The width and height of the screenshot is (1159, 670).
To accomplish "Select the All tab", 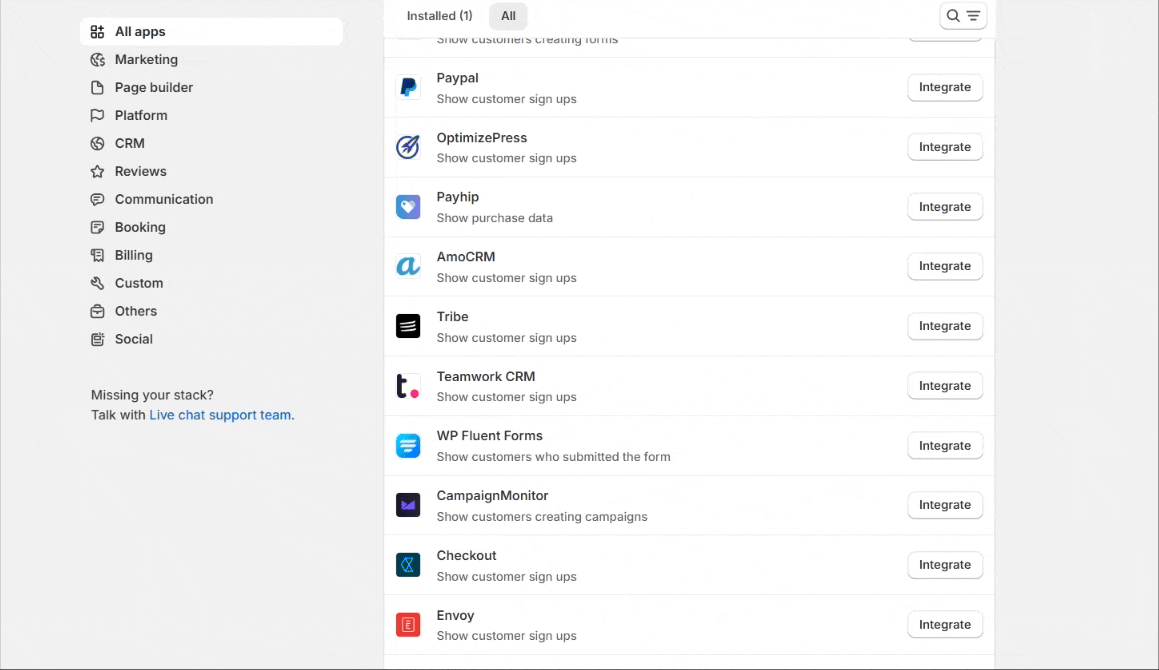I will point(508,16).
